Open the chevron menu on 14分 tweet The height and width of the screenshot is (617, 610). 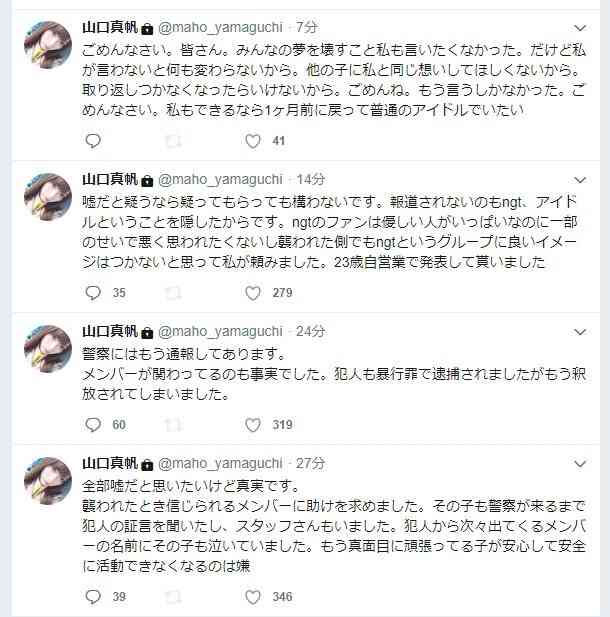pyautogui.click(x=580, y=180)
